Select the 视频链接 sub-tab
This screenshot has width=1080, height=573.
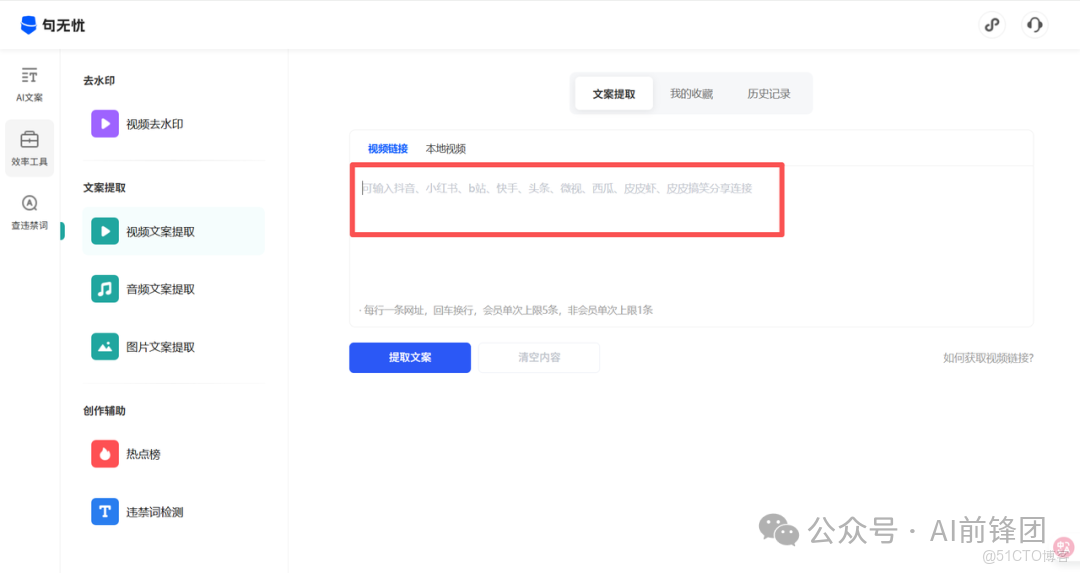pyautogui.click(x=388, y=149)
